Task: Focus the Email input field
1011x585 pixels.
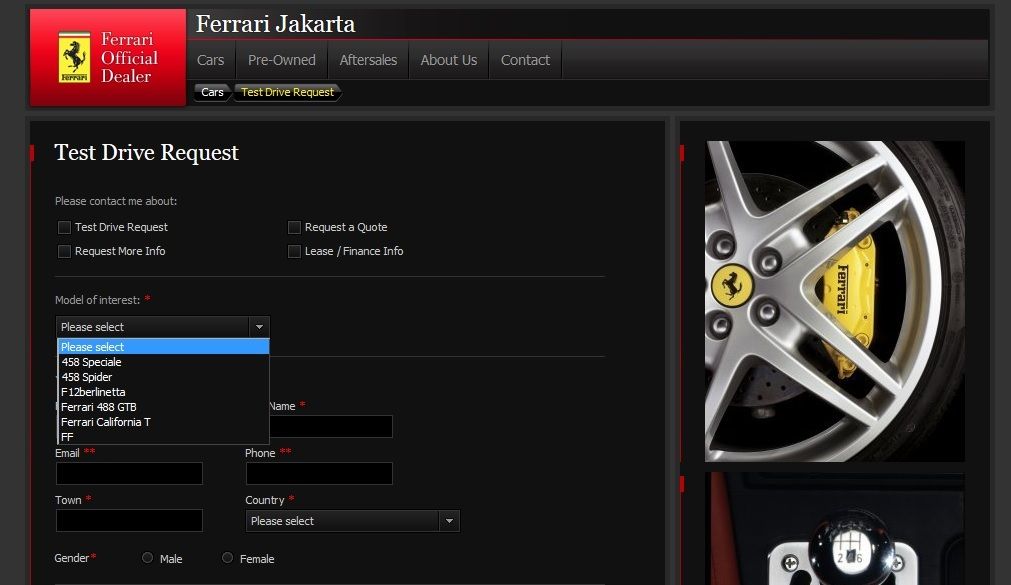Action: pyautogui.click(x=129, y=473)
